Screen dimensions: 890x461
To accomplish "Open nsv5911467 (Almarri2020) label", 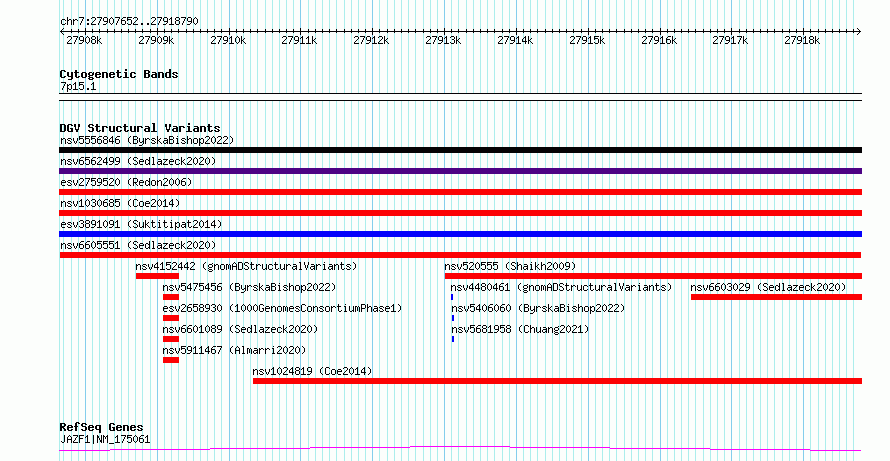I will coord(234,350).
